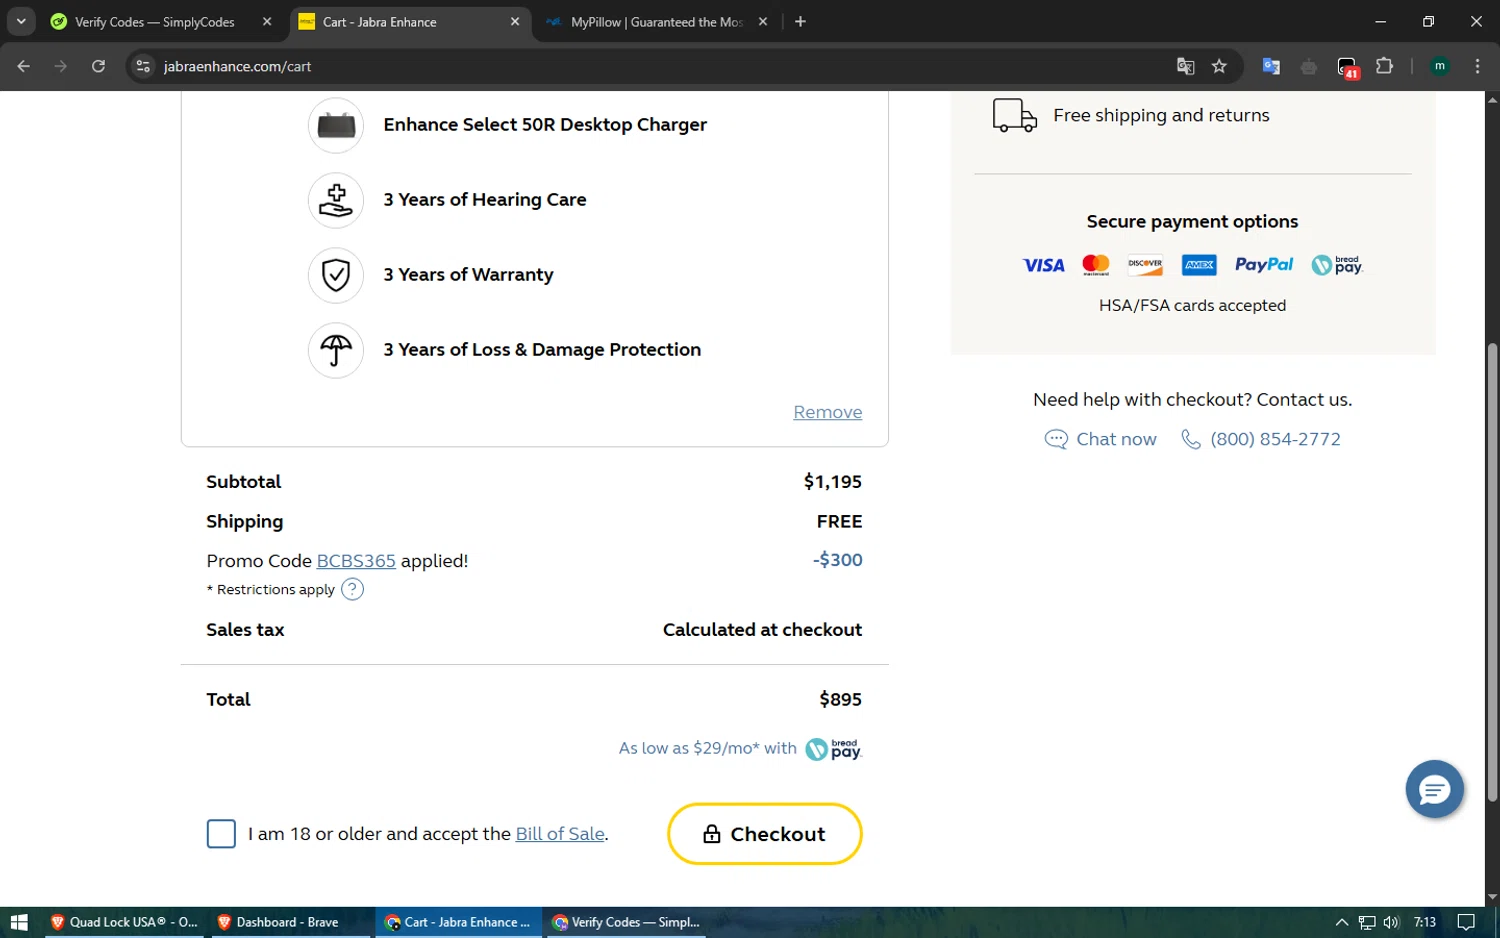Open Chrome three-dot menu
Screen dimensions: 1500x938
1477,66
